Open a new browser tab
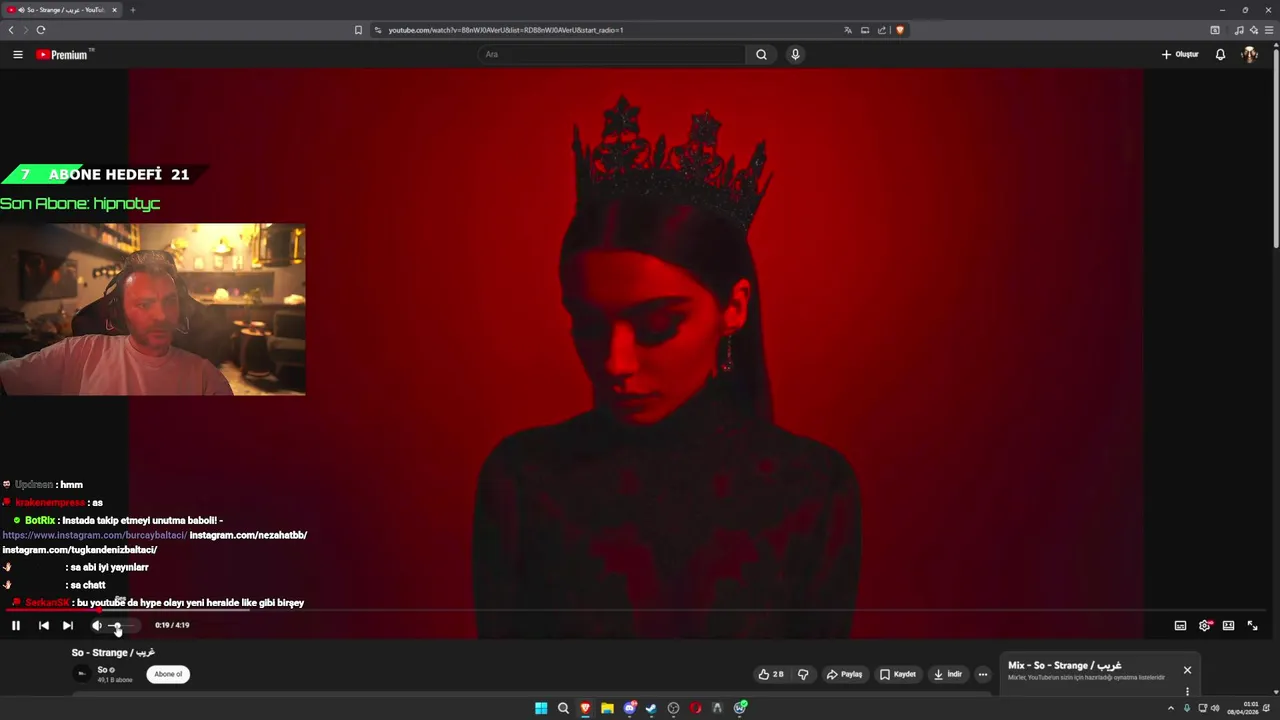Screen dimensions: 1280x720 132,10
